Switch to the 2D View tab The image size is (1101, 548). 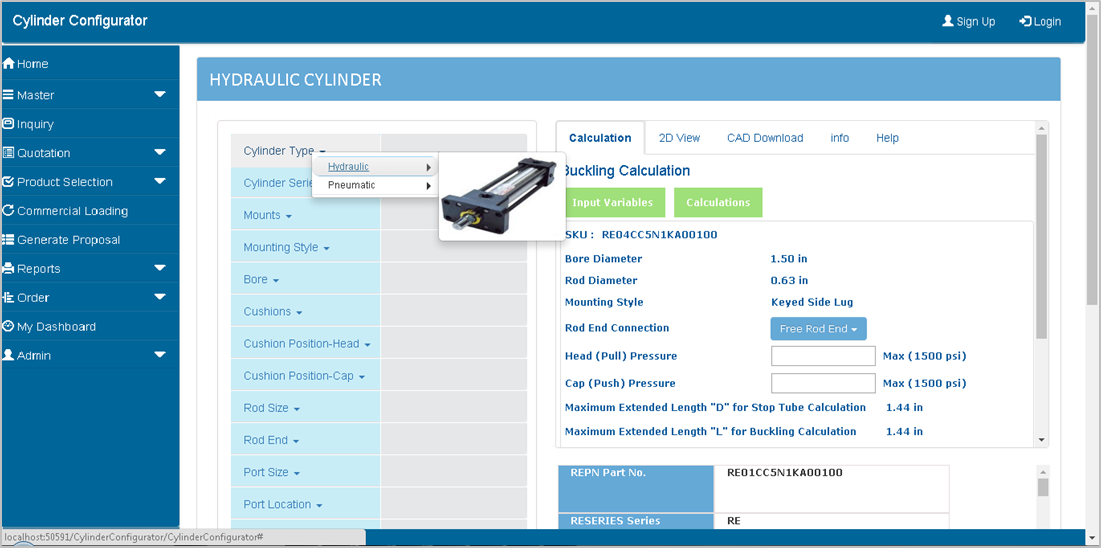(x=679, y=138)
